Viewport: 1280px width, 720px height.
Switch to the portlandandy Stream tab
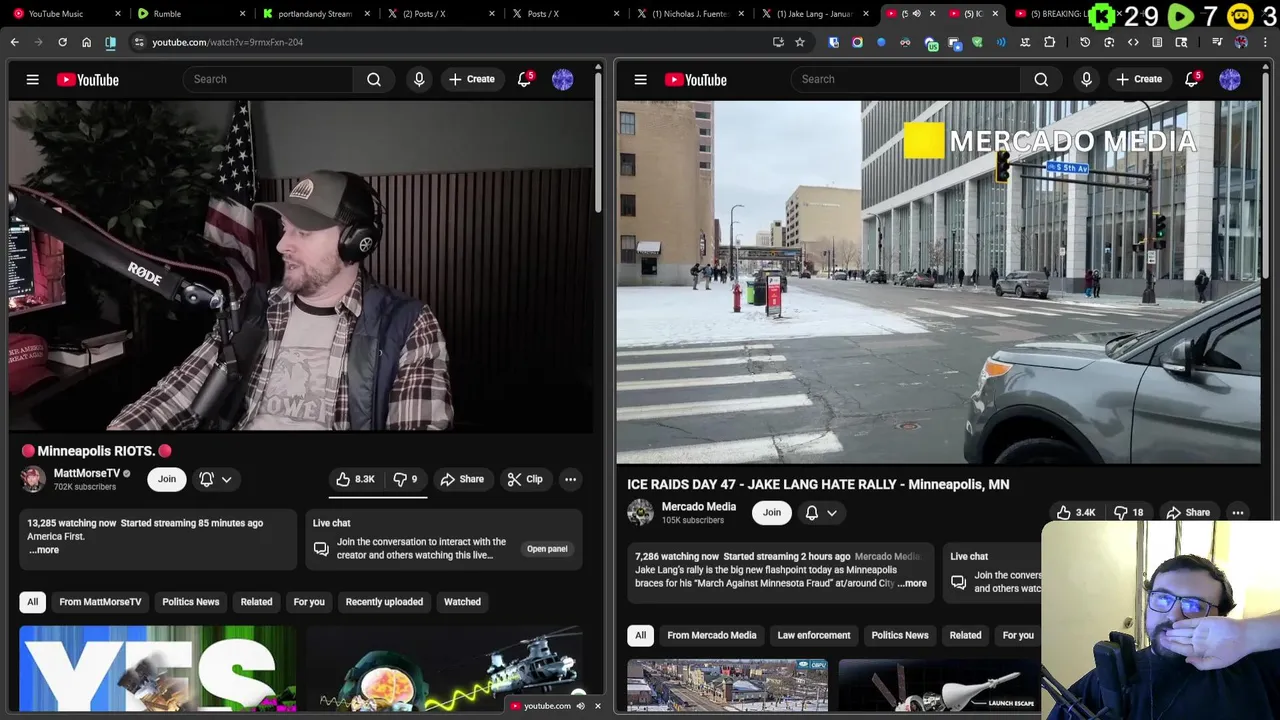tap(314, 14)
